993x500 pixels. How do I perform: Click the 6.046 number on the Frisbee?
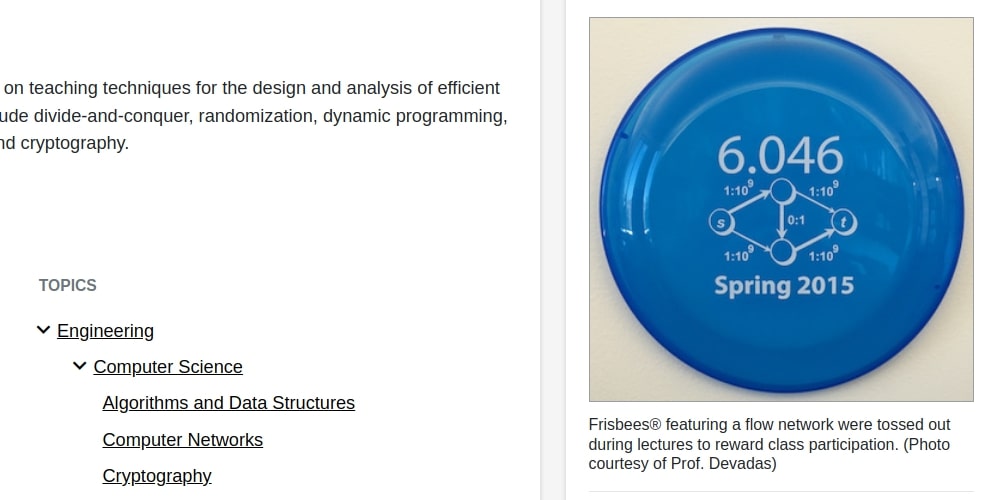(x=780, y=156)
